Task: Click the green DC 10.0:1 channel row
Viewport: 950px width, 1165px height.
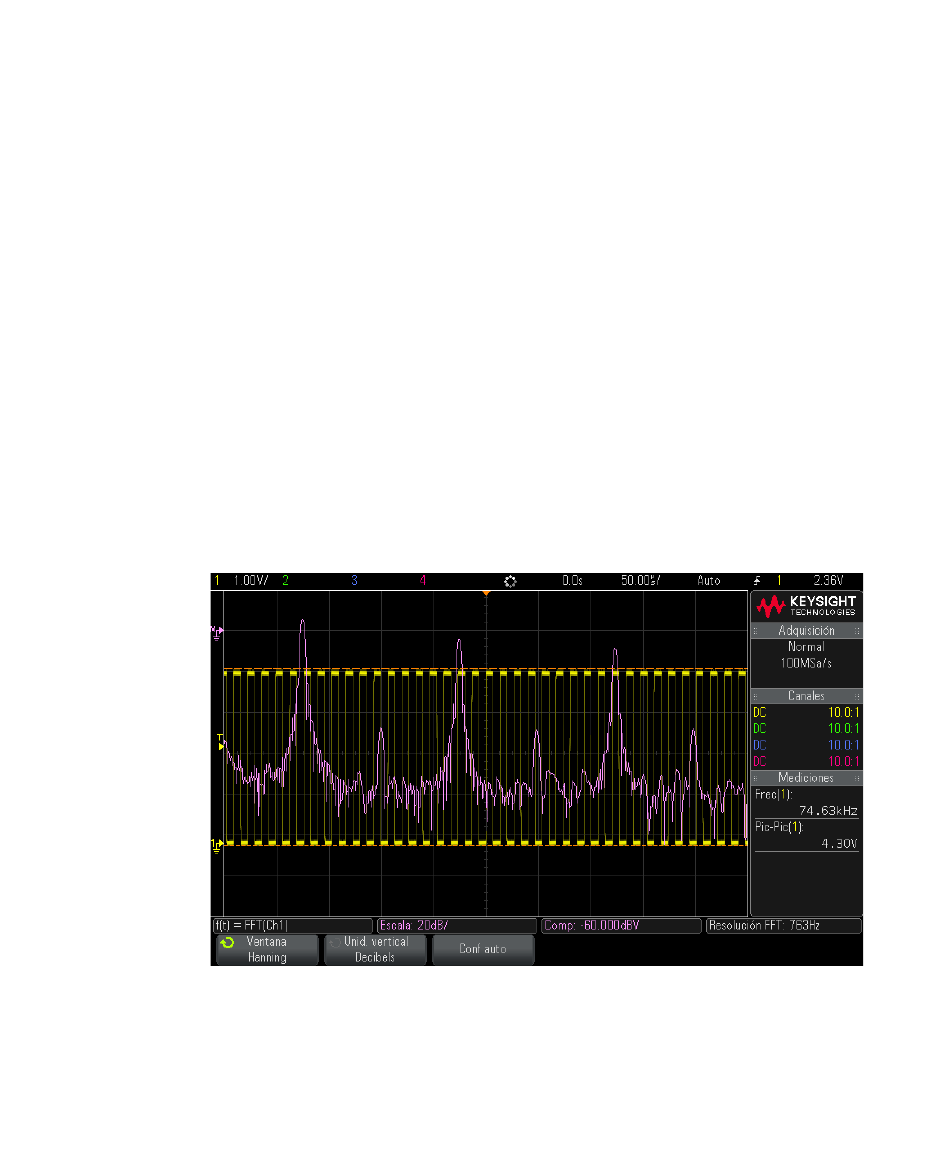Action: click(806, 729)
